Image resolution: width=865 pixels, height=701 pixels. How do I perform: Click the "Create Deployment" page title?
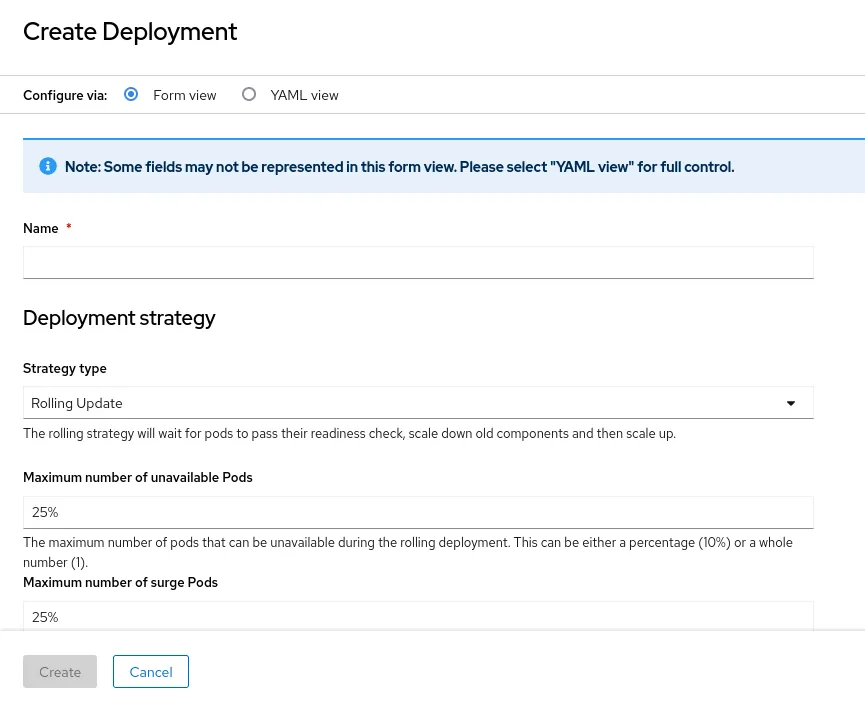pos(130,32)
